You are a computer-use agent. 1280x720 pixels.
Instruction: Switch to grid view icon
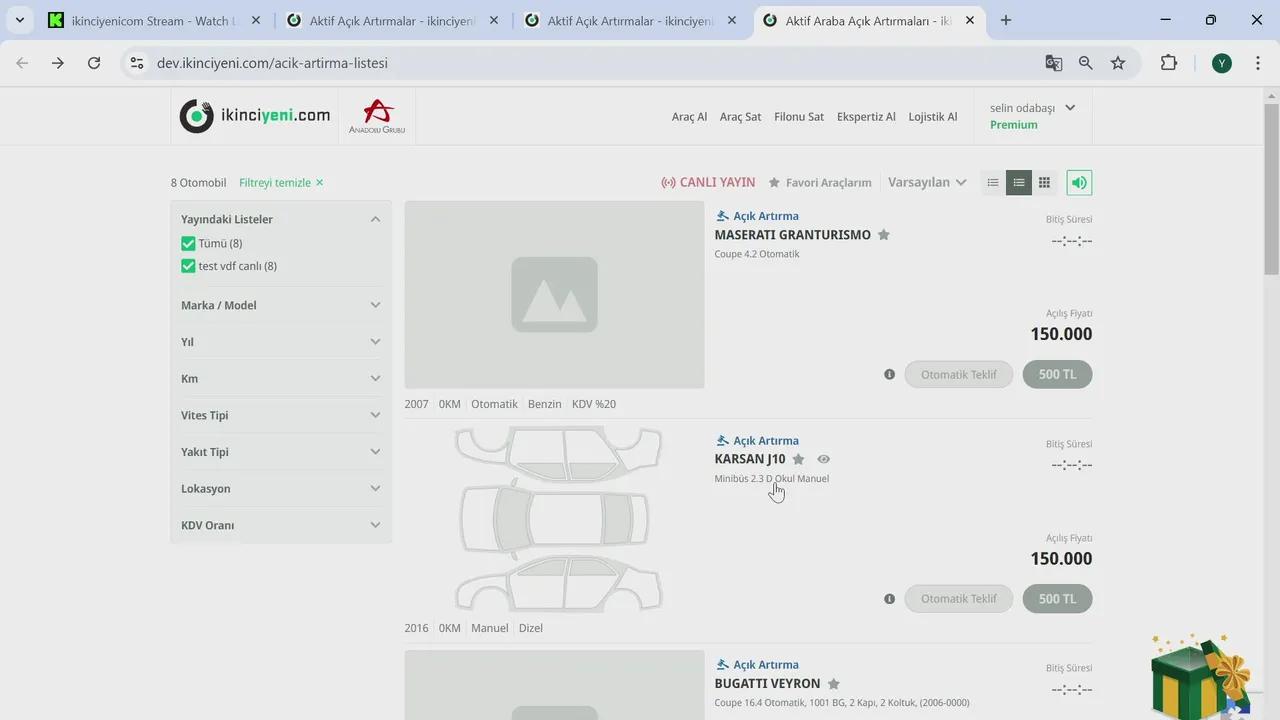[1044, 182]
